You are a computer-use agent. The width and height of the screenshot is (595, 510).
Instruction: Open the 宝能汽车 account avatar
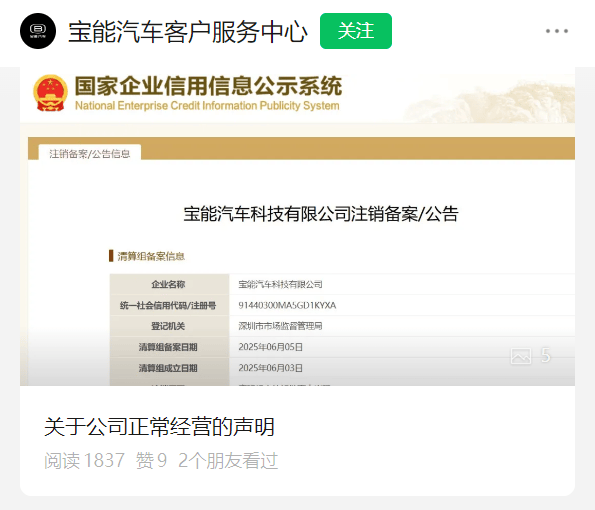coord(38,31)
